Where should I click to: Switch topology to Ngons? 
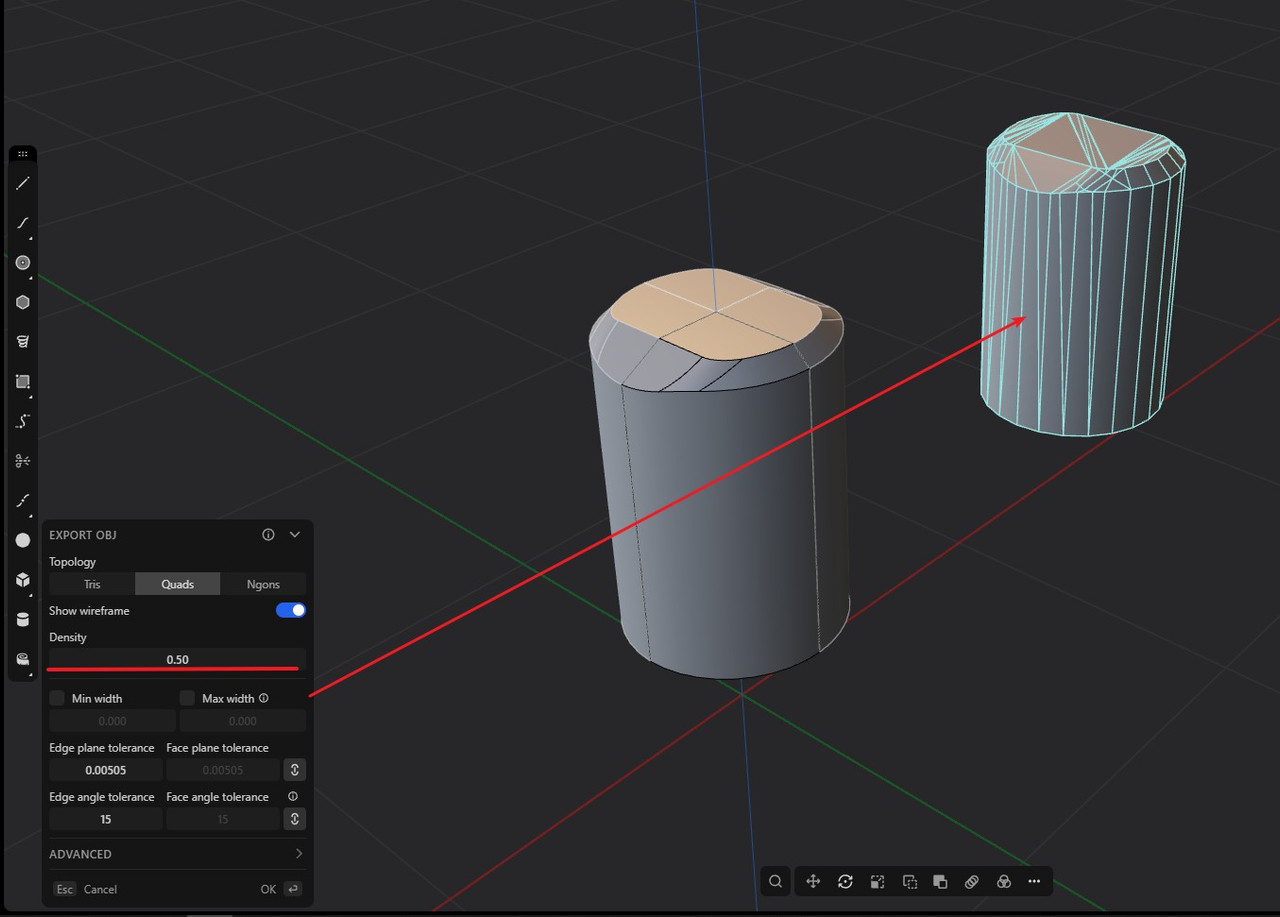click(x=263, y=584)
